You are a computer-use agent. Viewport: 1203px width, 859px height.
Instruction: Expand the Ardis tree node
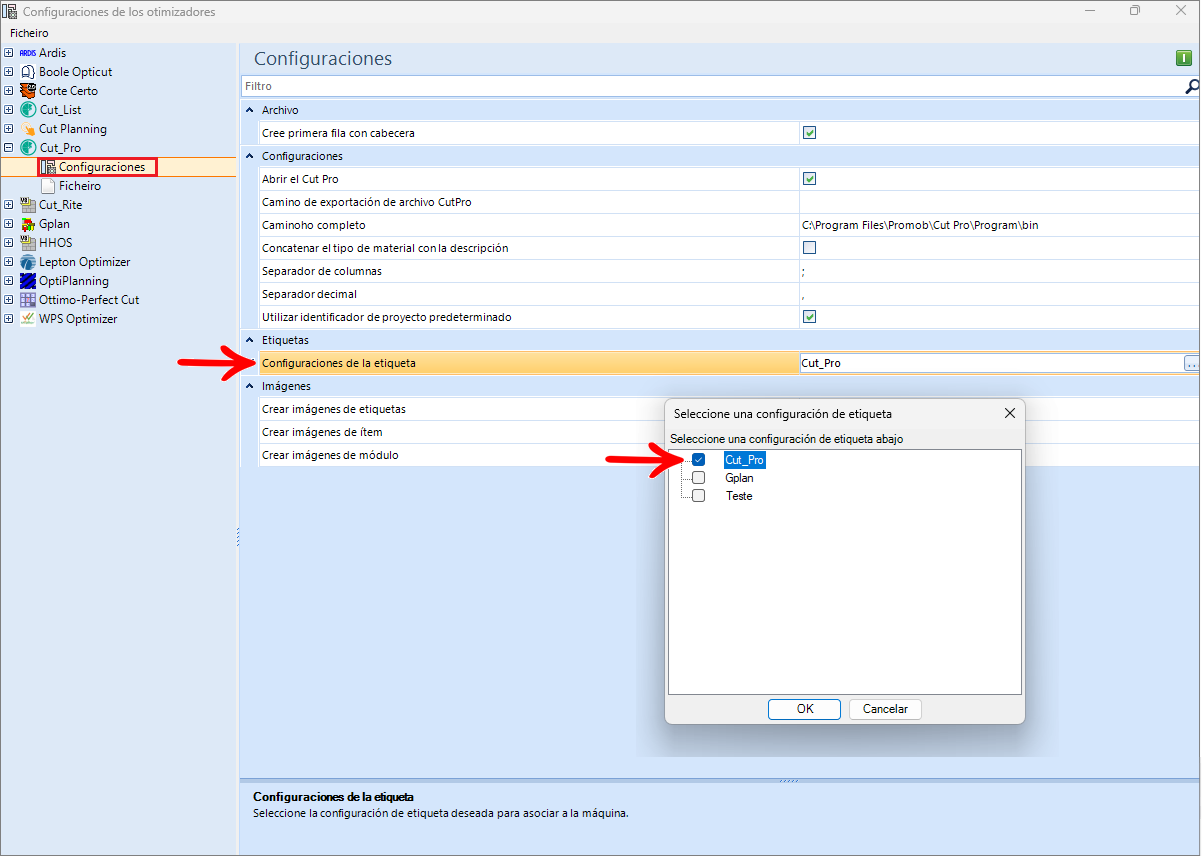click(9, 53)
